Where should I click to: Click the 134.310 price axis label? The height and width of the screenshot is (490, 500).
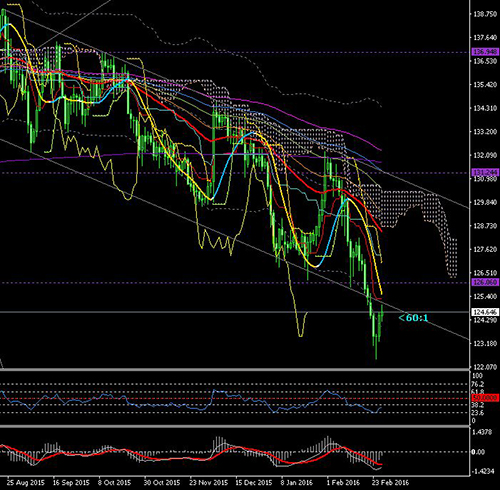tap(485, 108)
